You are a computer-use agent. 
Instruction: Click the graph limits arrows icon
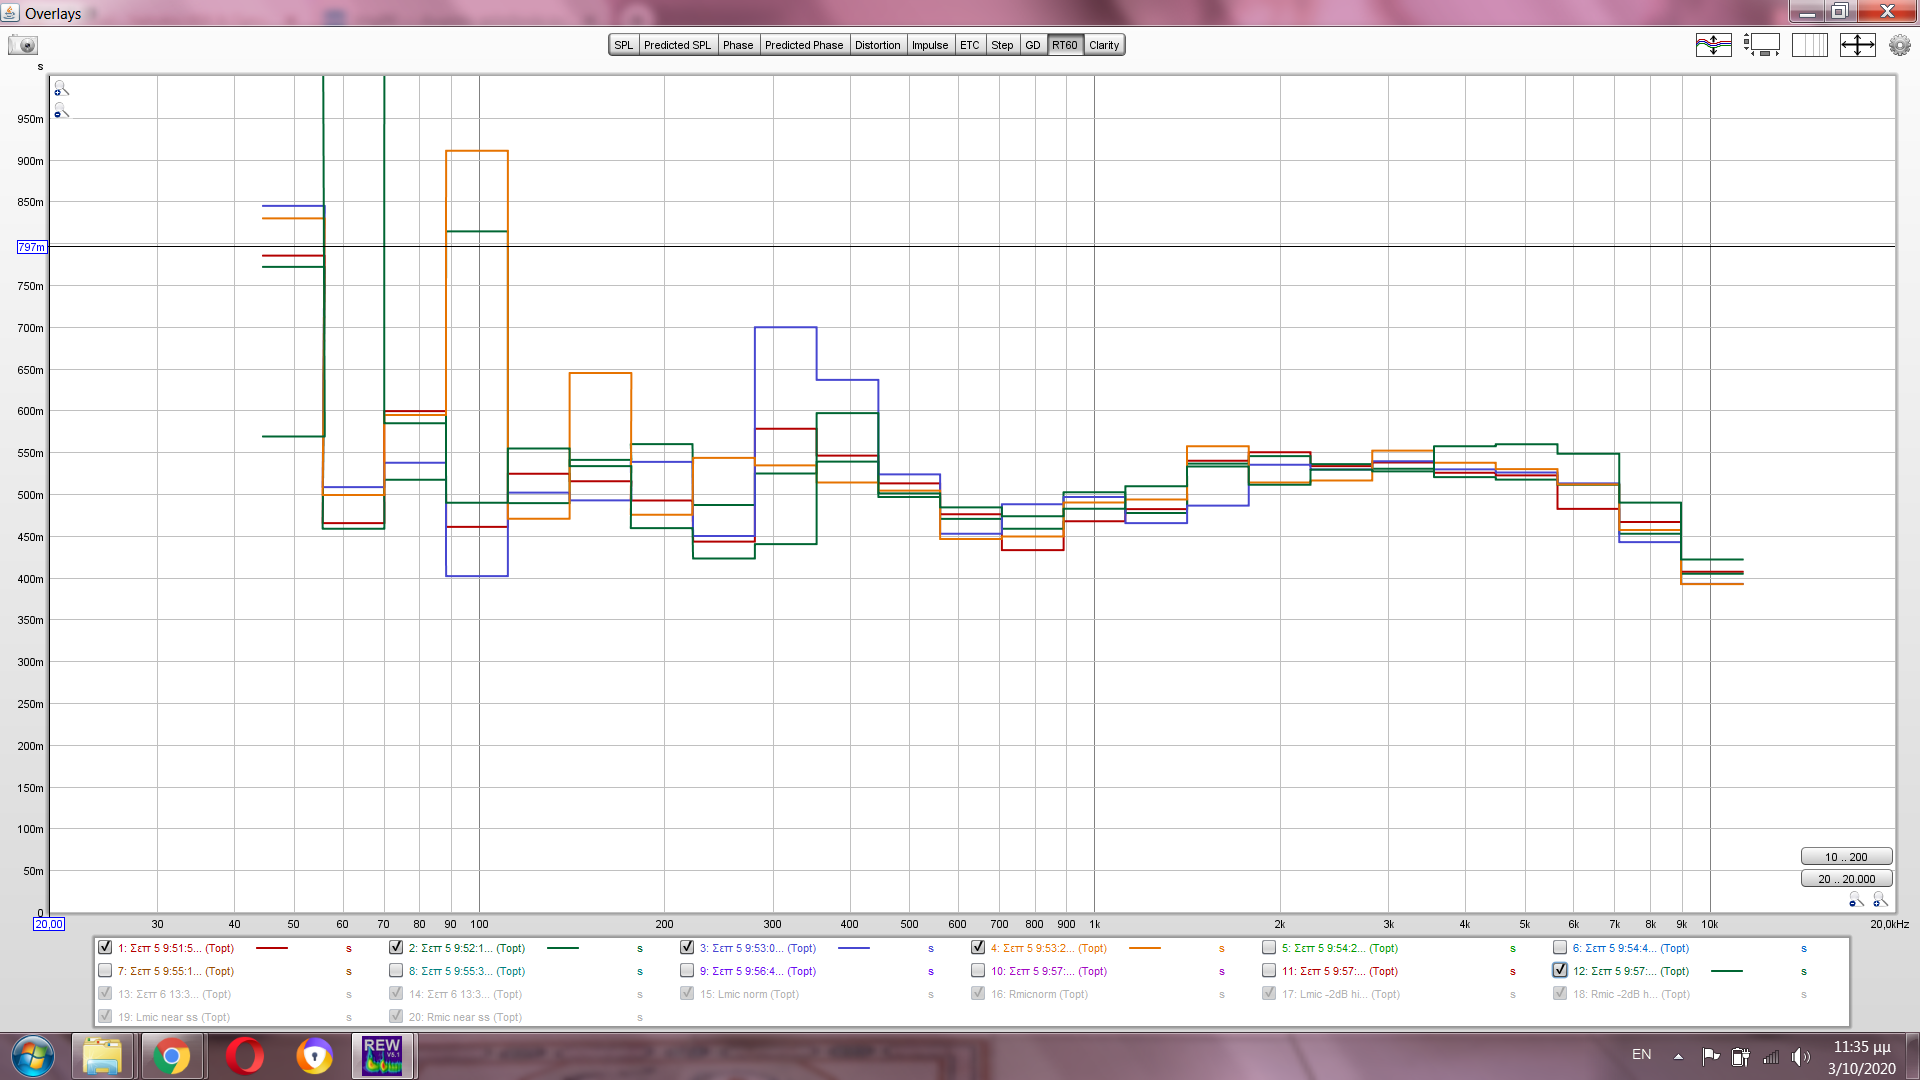point(1857,45)
